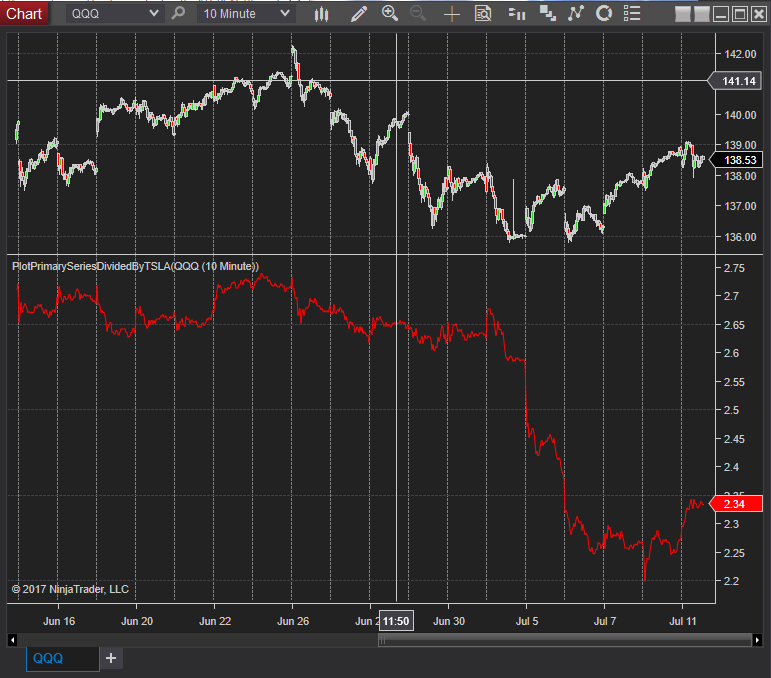Select the PlotPrimarySeriesDividedByTSLA indicator label
Viewport: 771px width, 678px height.
click(135, 266)
